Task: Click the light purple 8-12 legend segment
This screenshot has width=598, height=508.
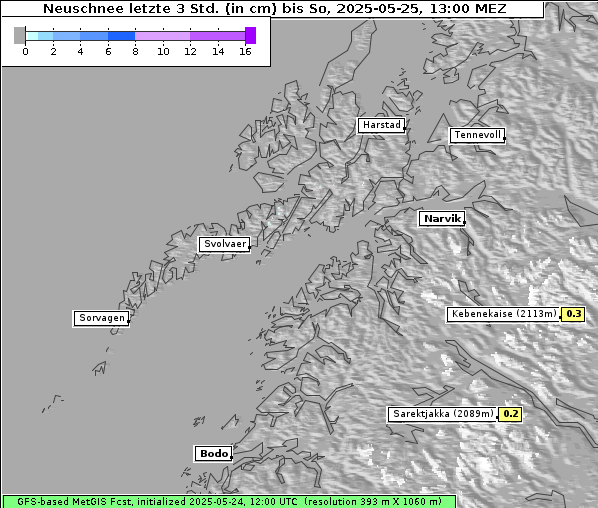Action: (x=163, y=36)
